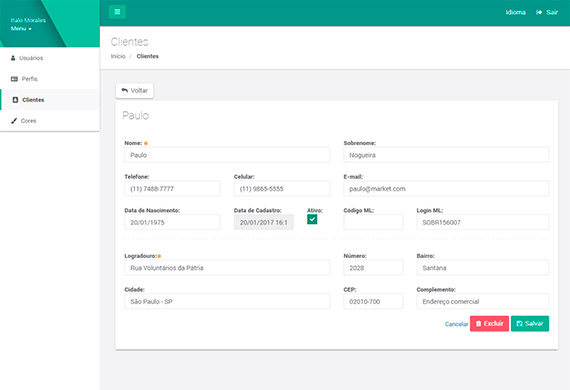Focus the Nome input field
The height and width of the screenshot is (390, 570).
(x=227, y=155)
